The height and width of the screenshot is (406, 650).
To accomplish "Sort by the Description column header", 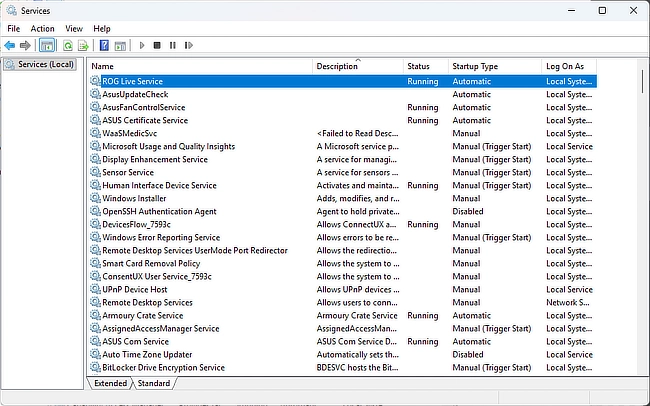I will tap(358, 66).
